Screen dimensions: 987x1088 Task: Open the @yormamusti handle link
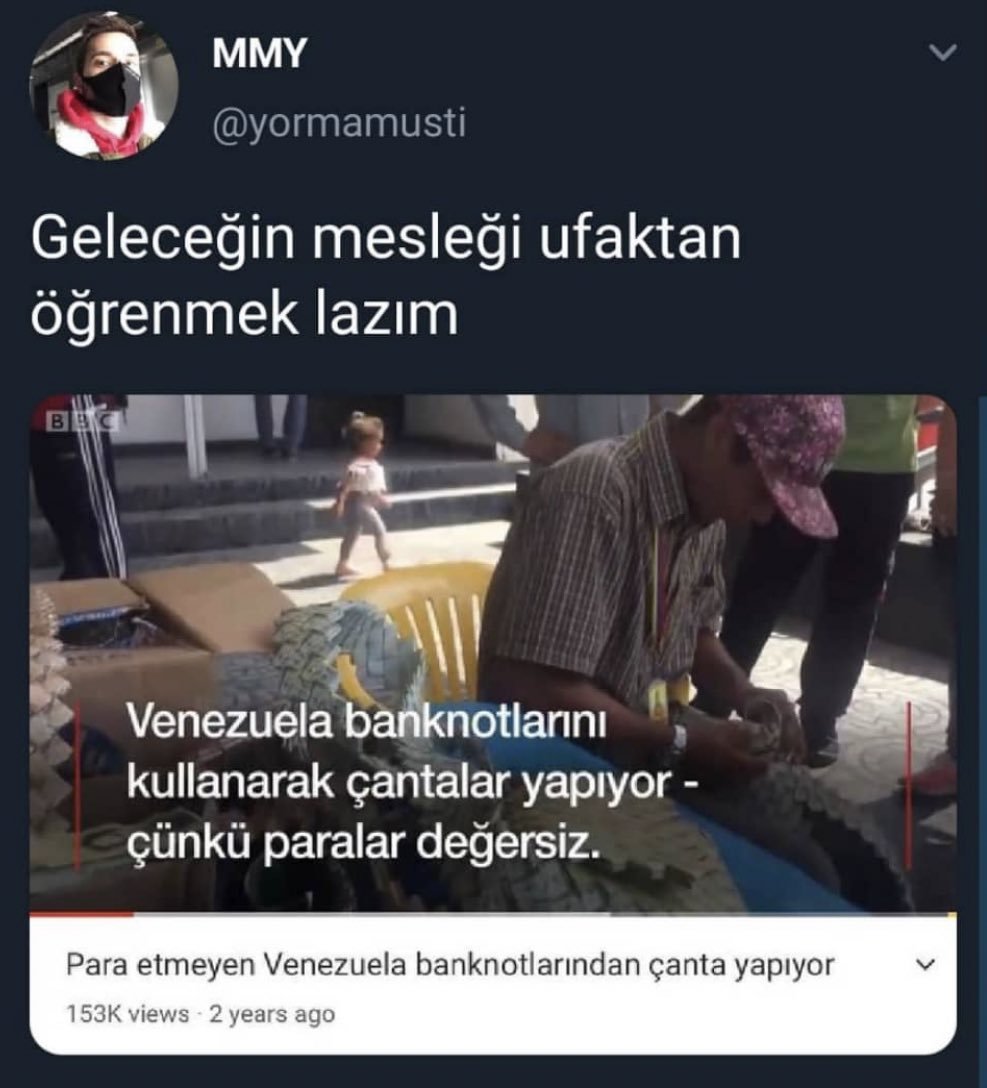[x=339, y=124]
